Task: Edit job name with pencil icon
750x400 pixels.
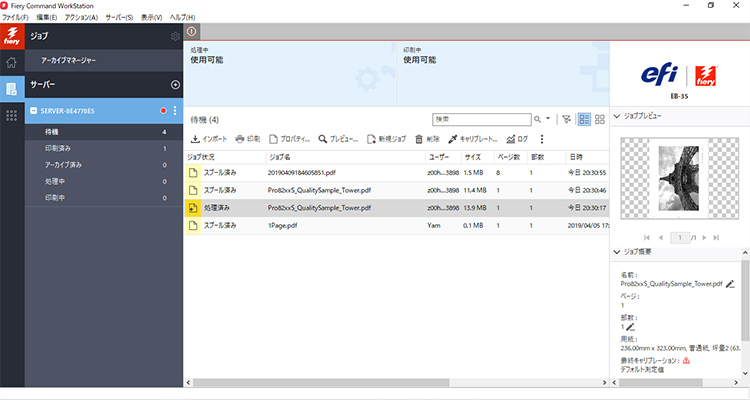Action: pyautogui.click(x=730, y=284)
